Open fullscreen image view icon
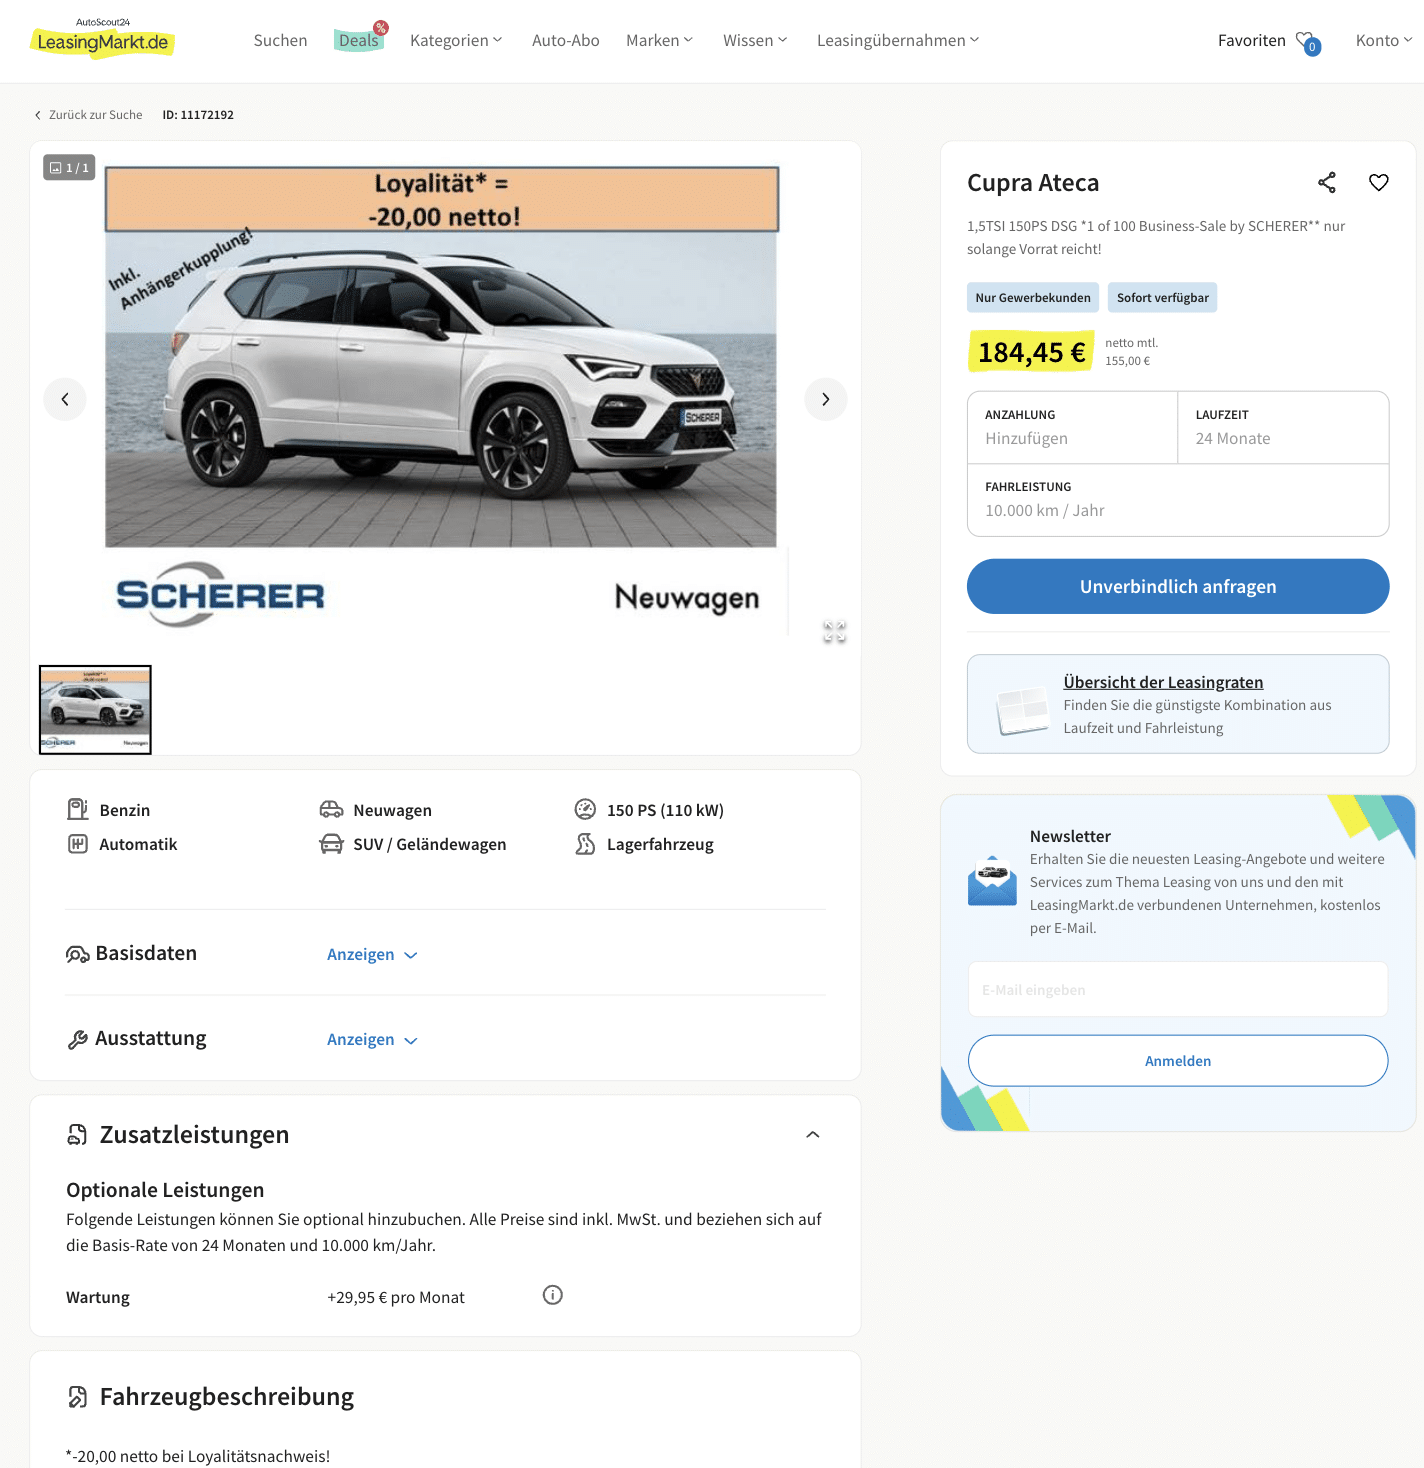The width and height of the screenshot is (1424, 1468). pos(834,631)
